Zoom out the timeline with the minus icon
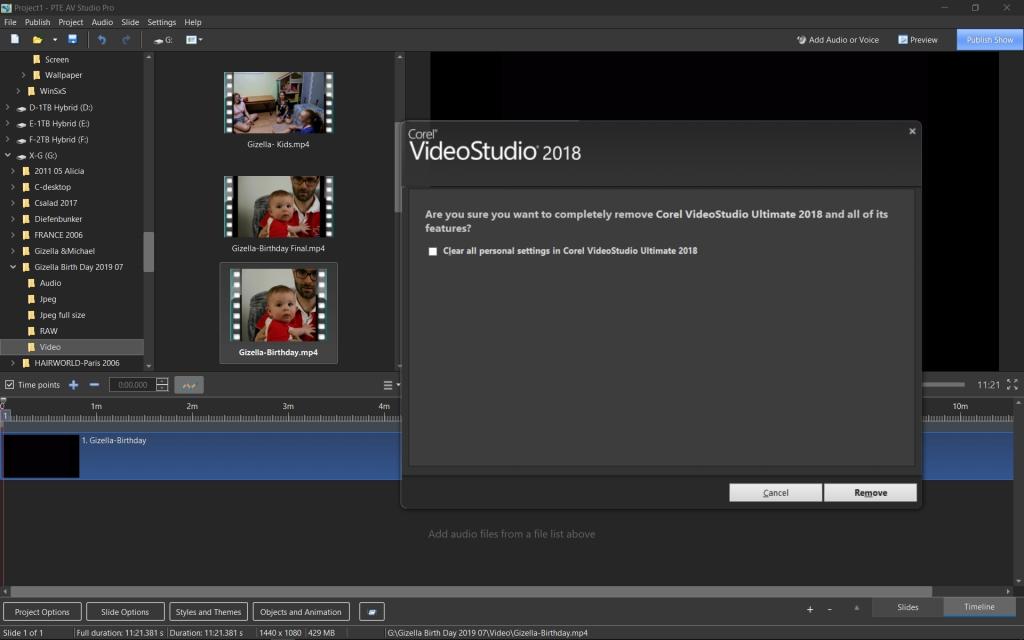Image resolution: width=1024 pixels, height=640 pixels. 829,609
